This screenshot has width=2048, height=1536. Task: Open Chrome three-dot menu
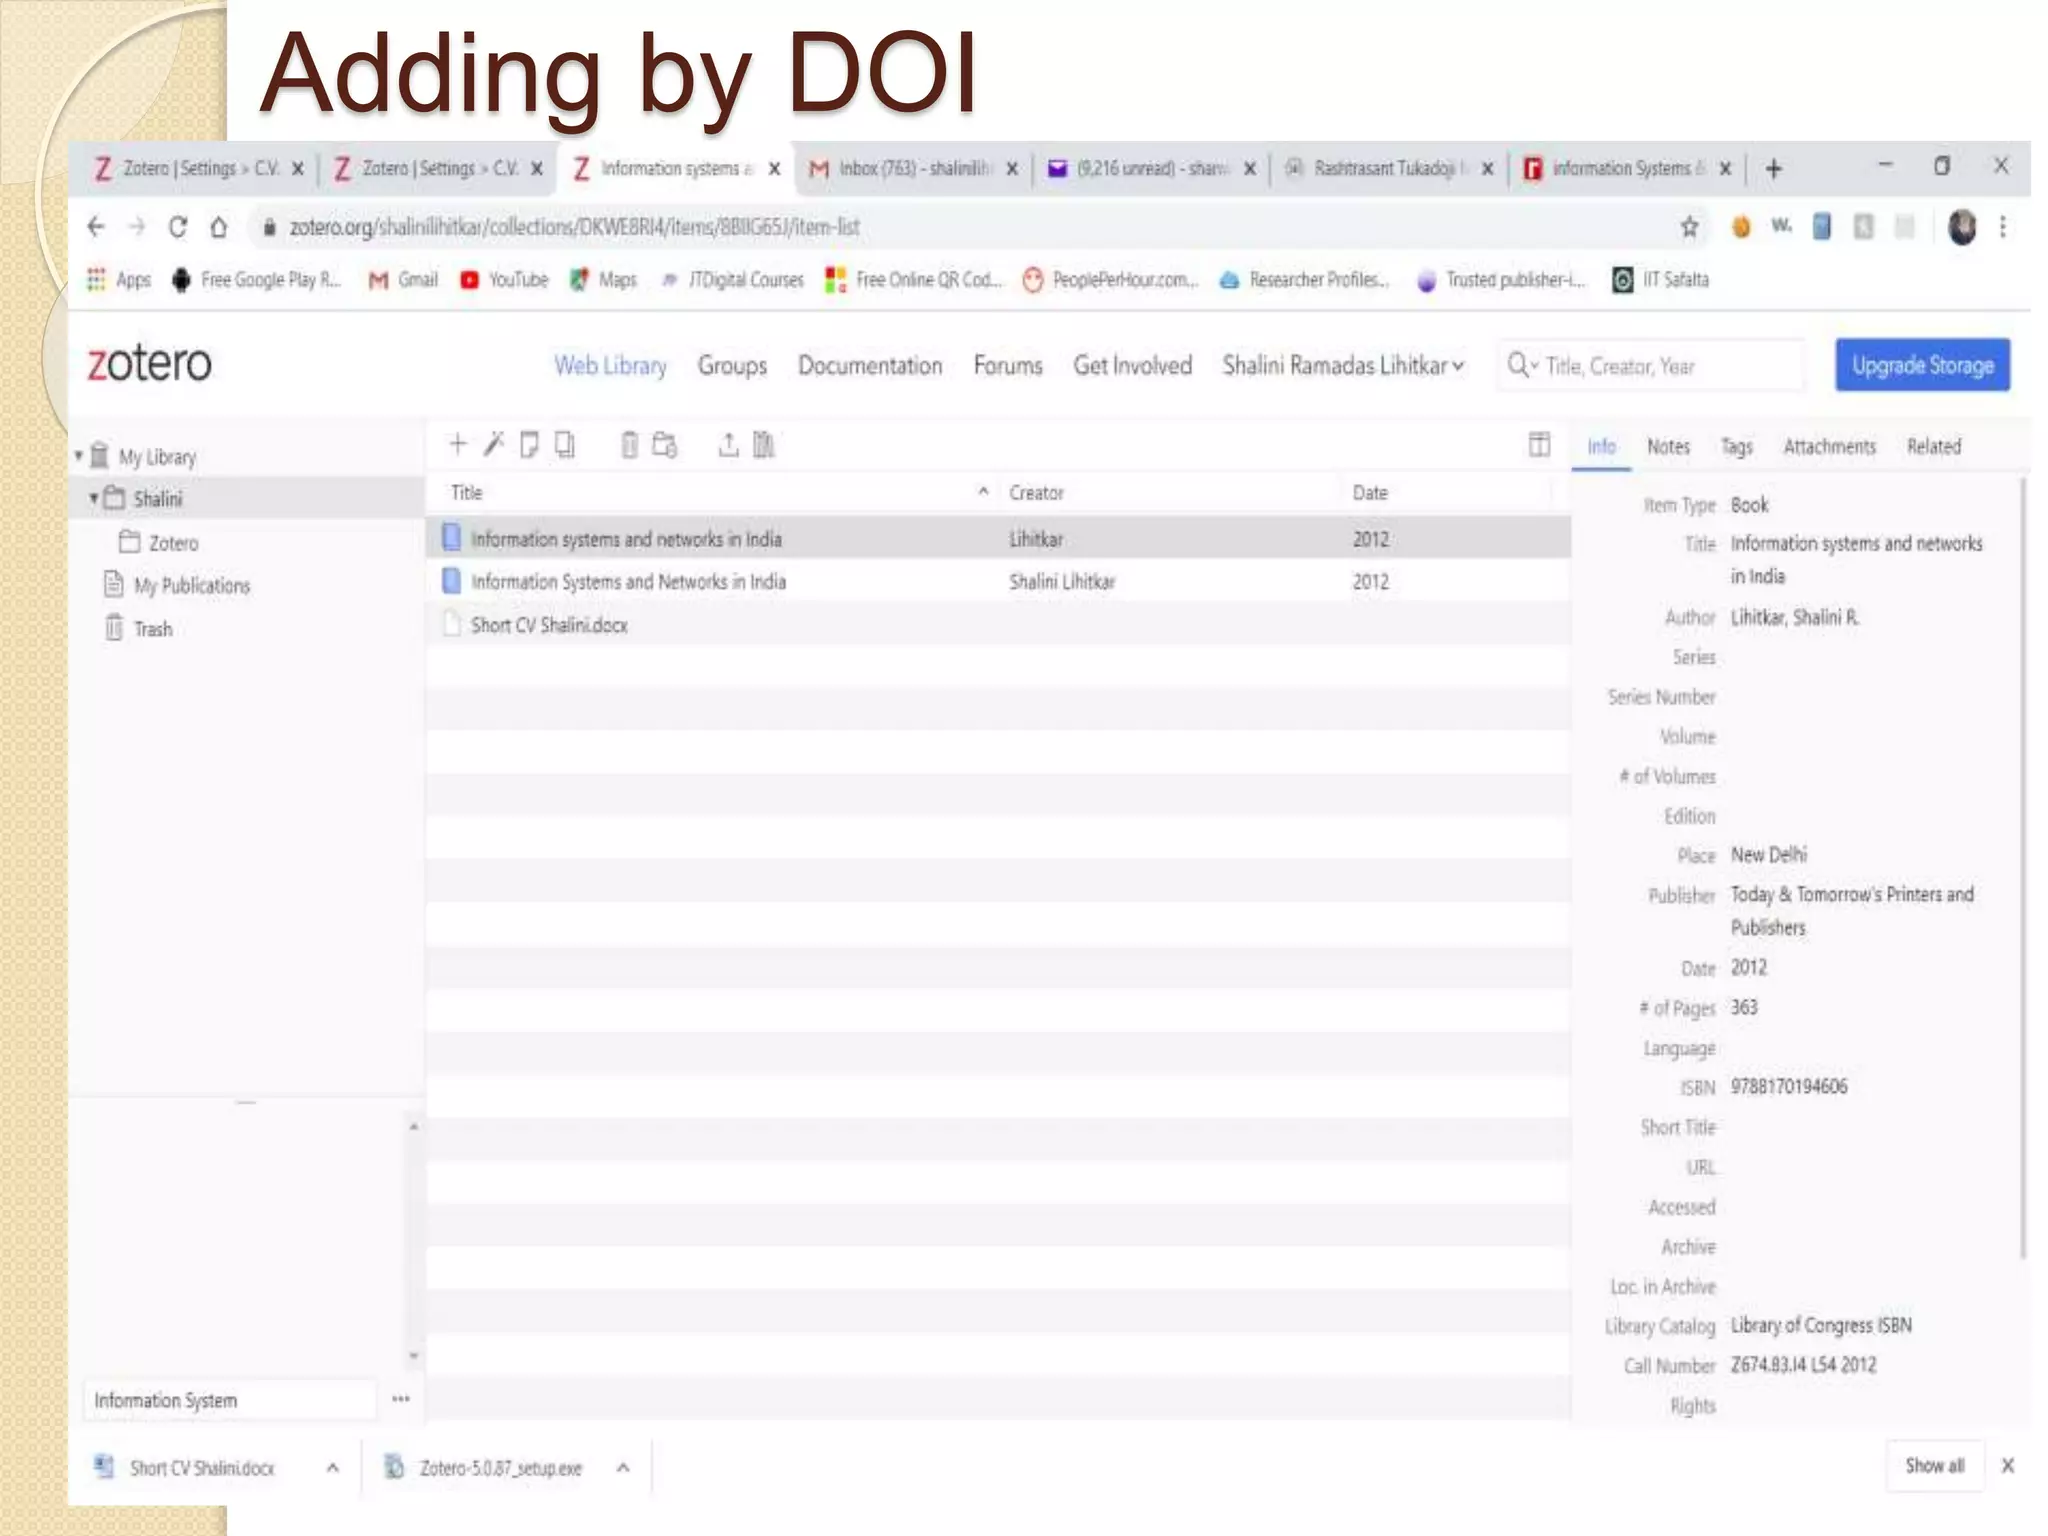(2002, 227)
